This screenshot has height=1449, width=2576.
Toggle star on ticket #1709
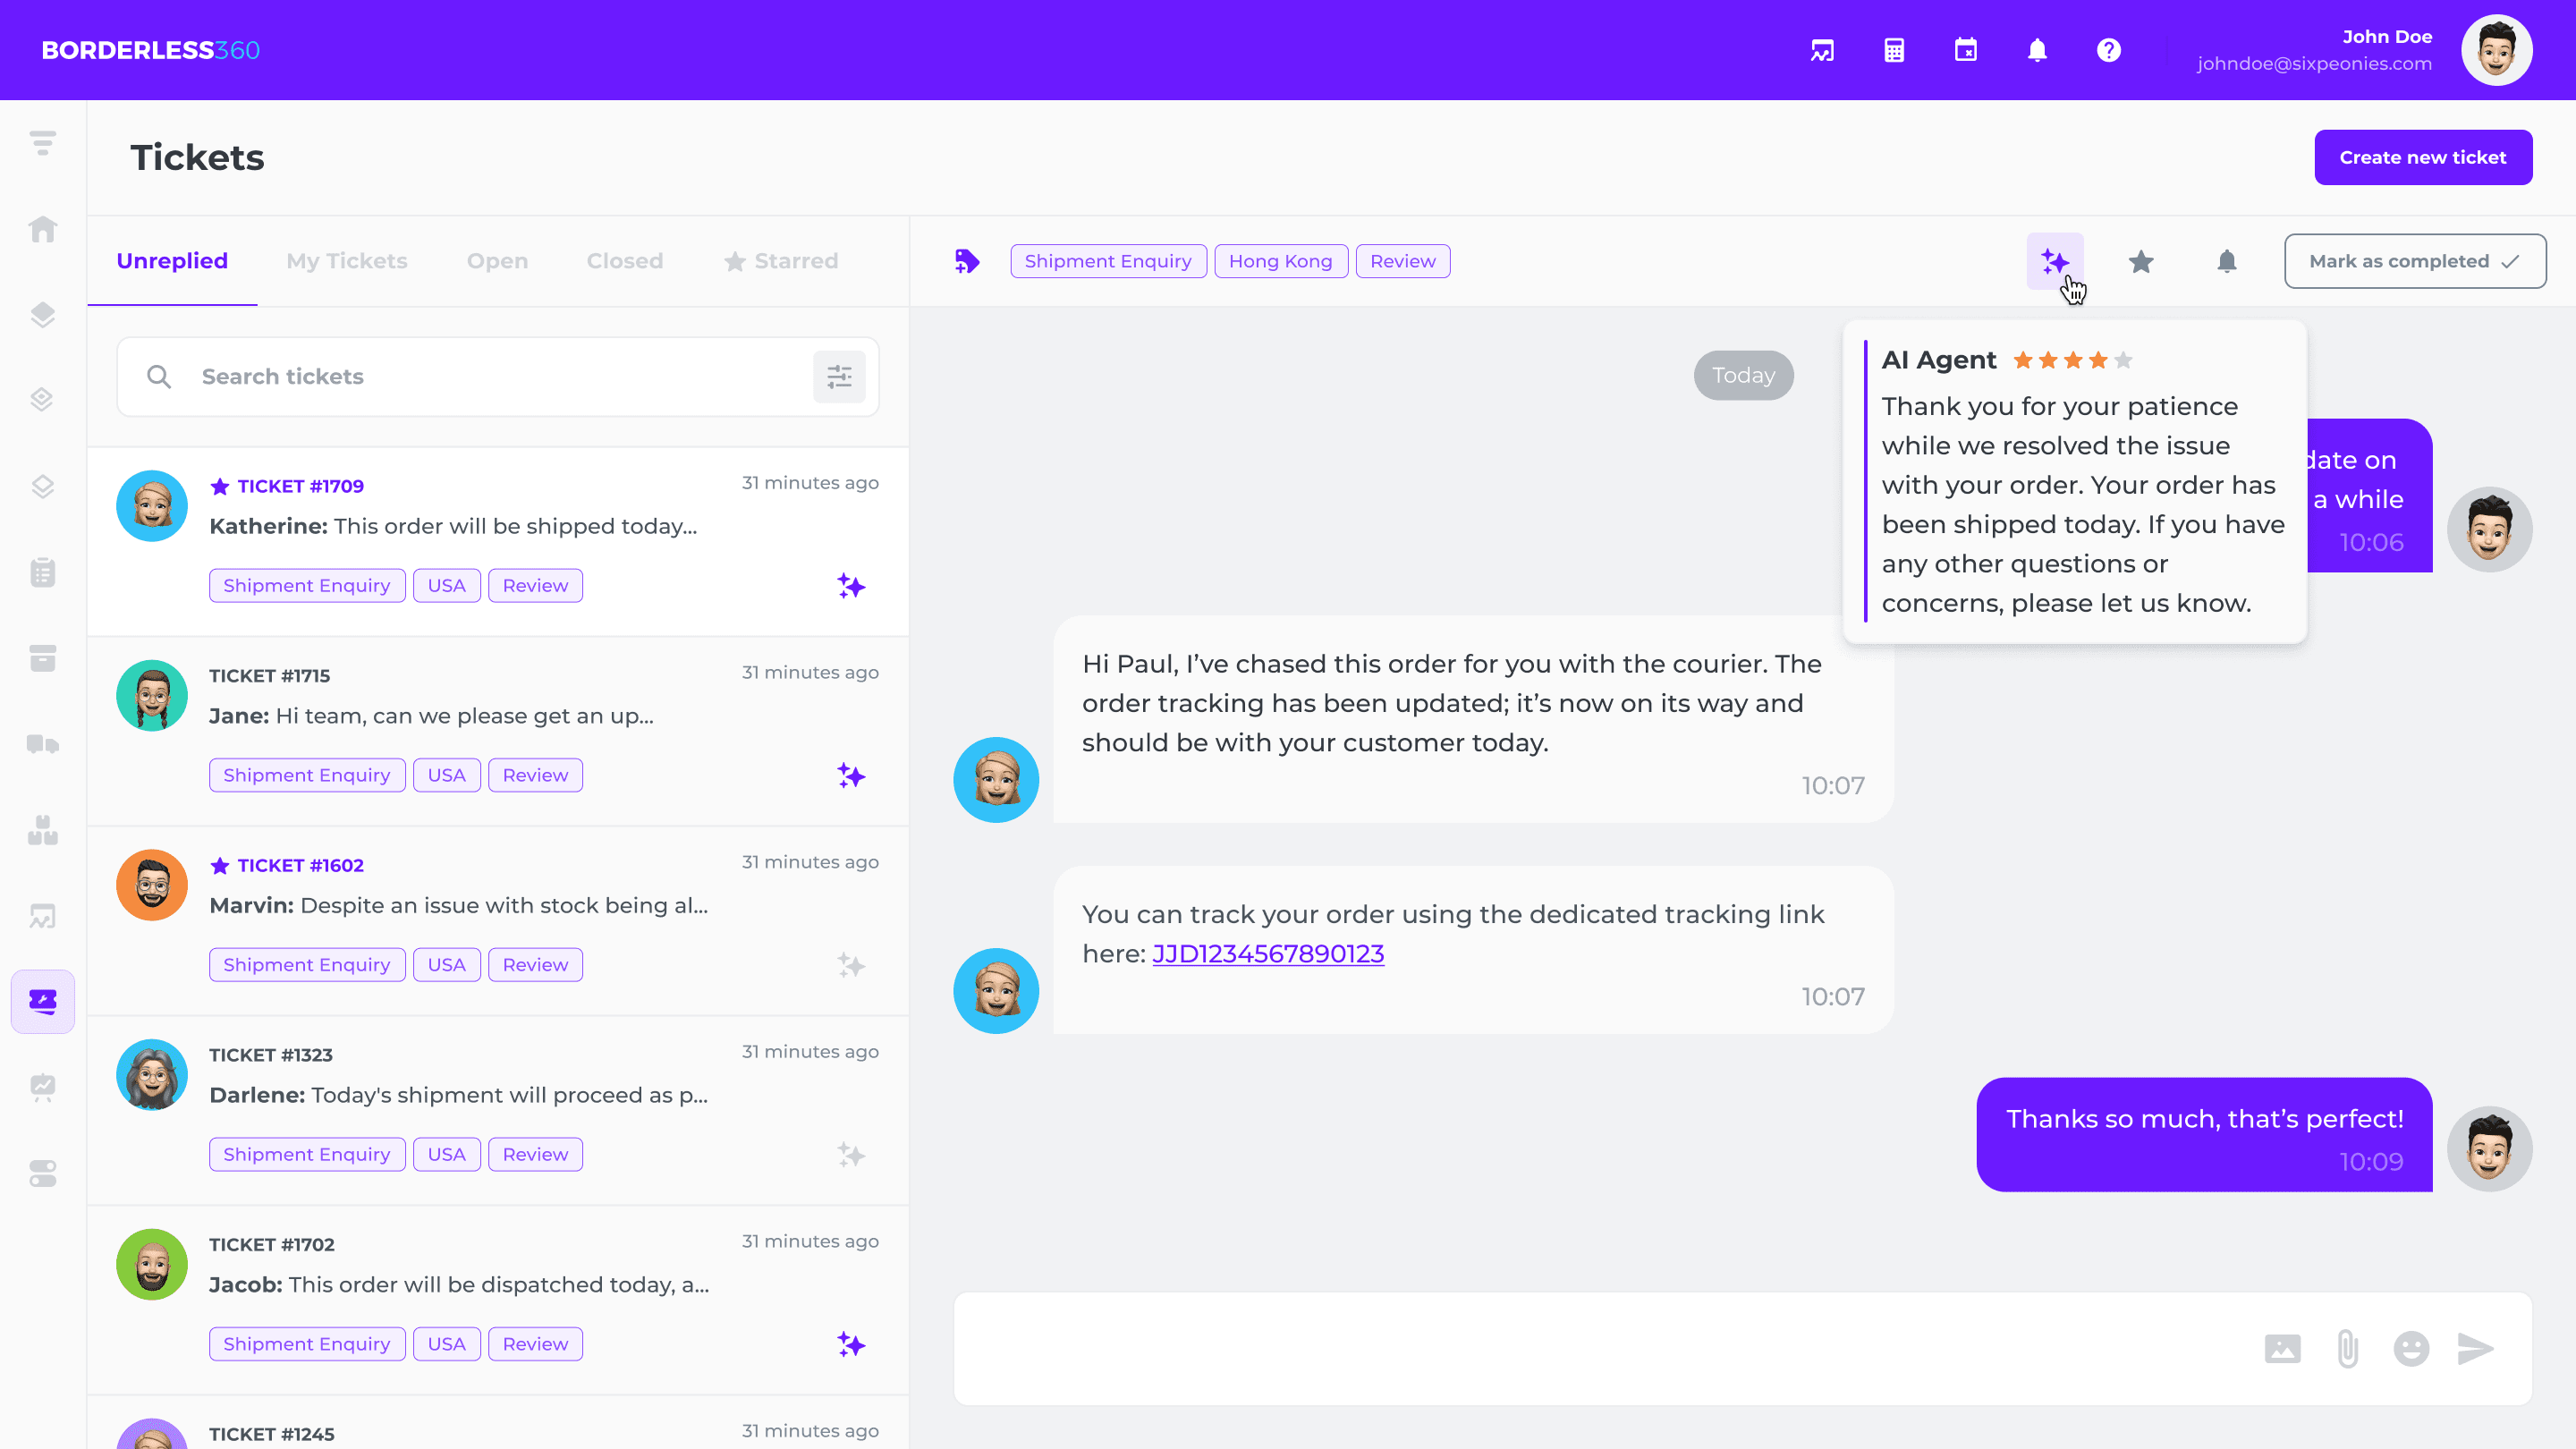(220, 486)
